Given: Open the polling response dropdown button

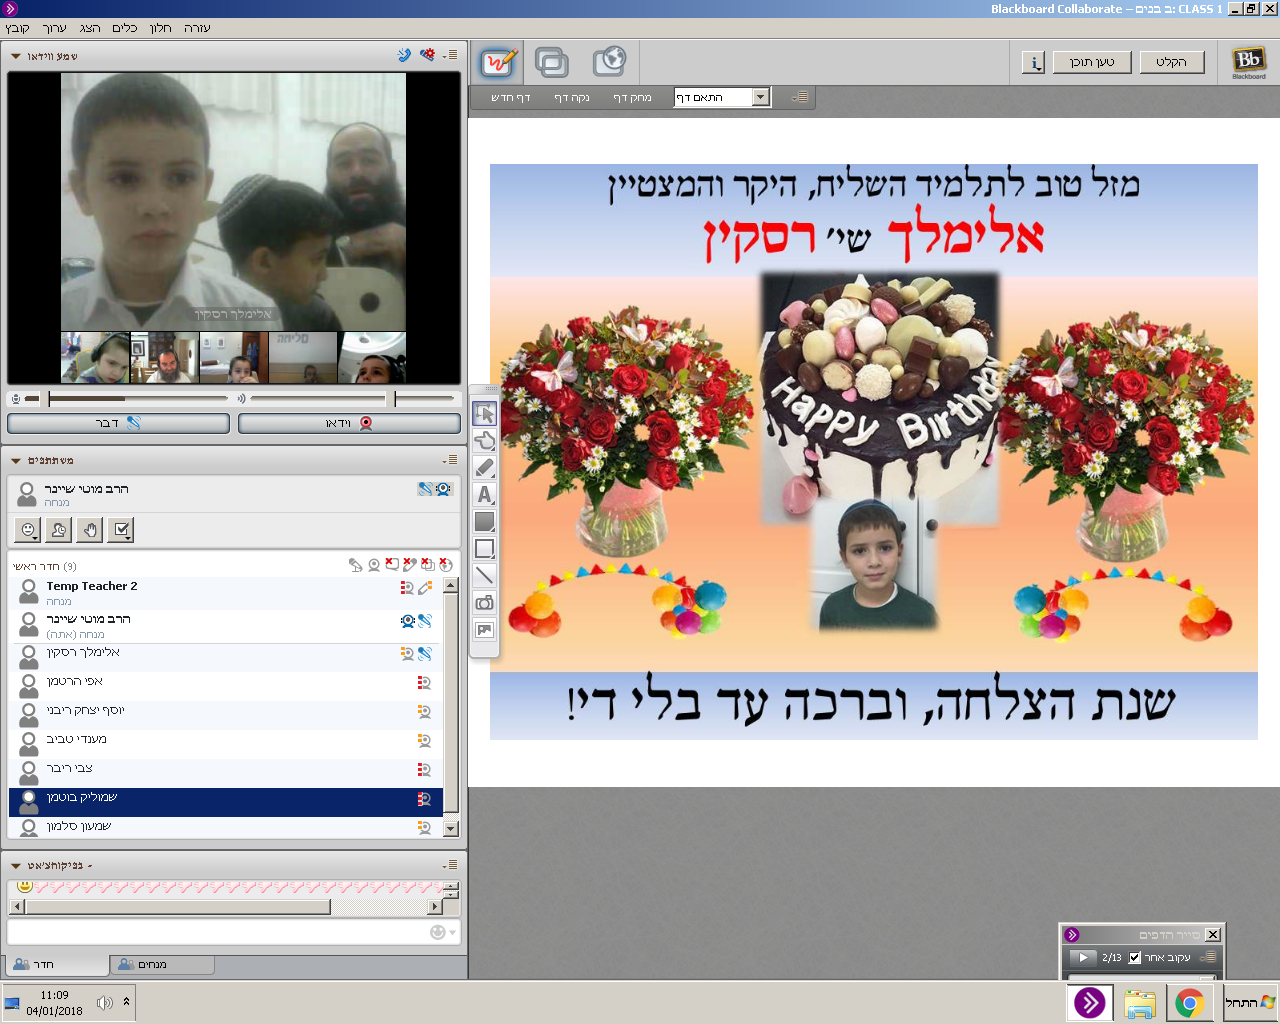Looking at the screenshot, I should coord(121,530).
